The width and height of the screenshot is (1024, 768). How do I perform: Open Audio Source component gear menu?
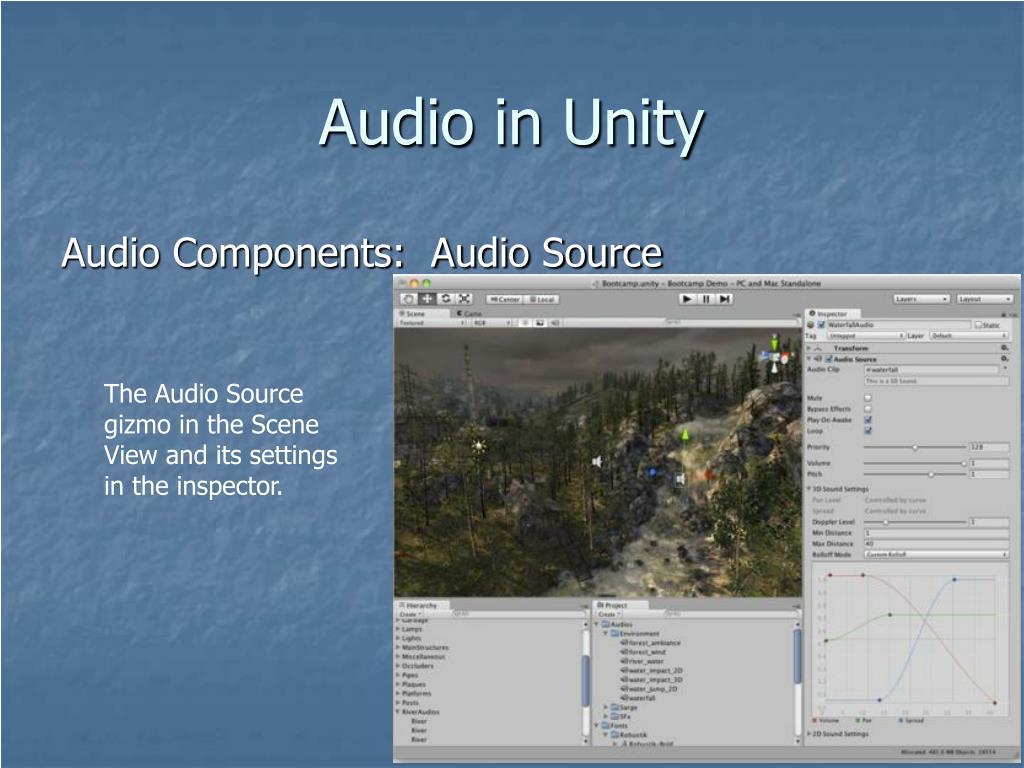1004,359
